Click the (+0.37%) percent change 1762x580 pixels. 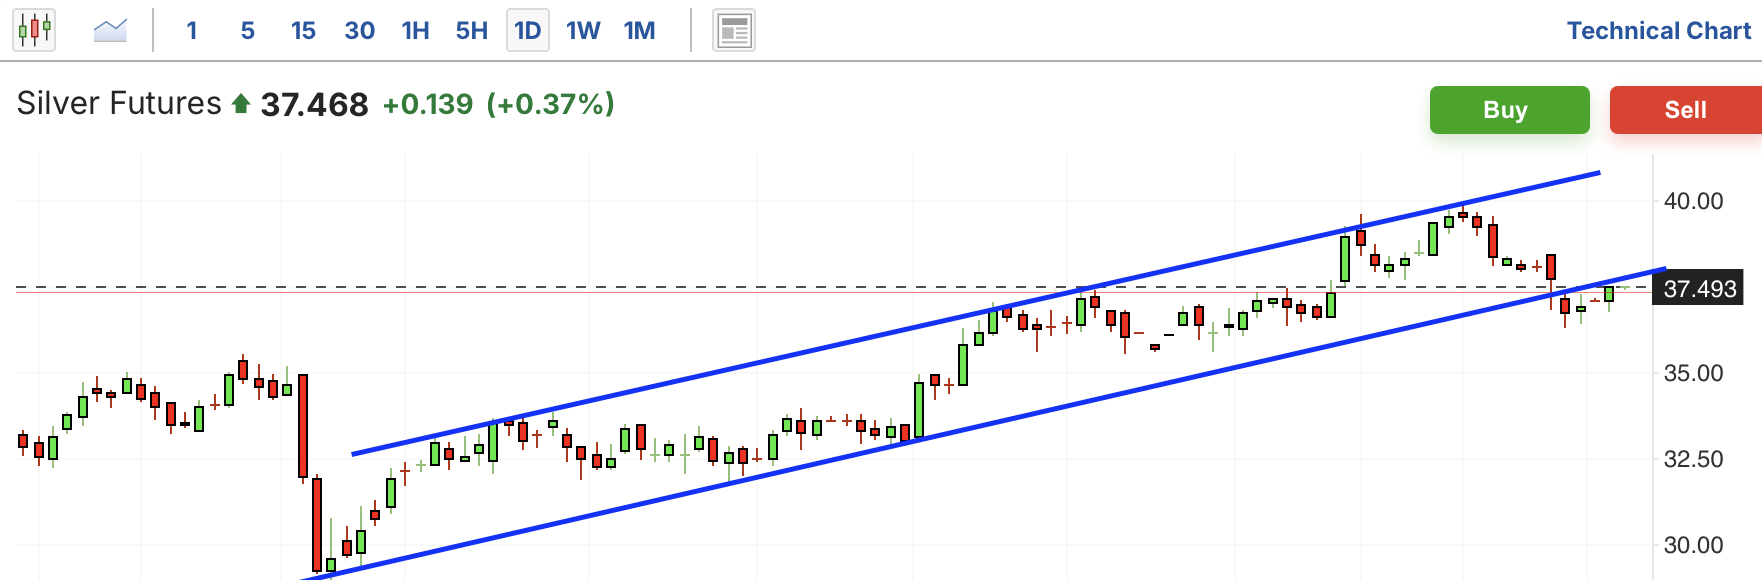(x=551, y=104)
